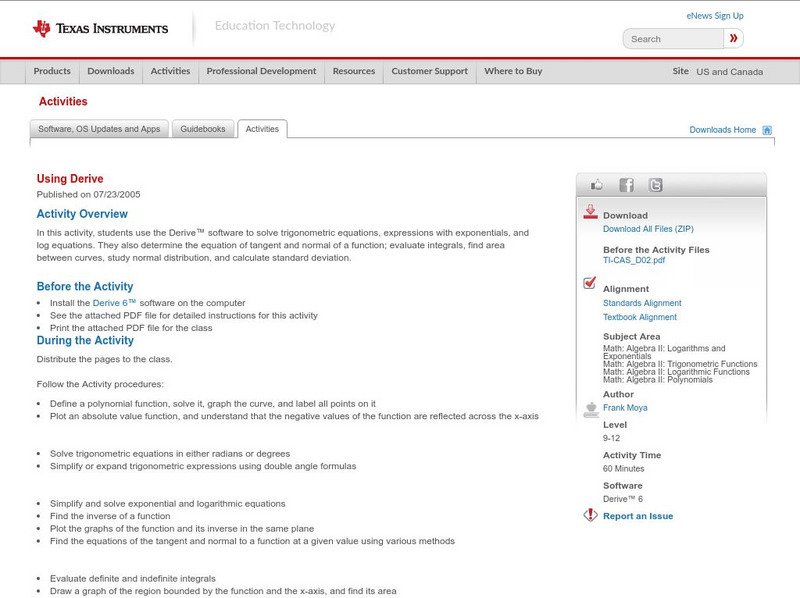800x598 pixels.
Task: Click Math: Algebra II: Polynomials text
Action: tap(658, 380)
